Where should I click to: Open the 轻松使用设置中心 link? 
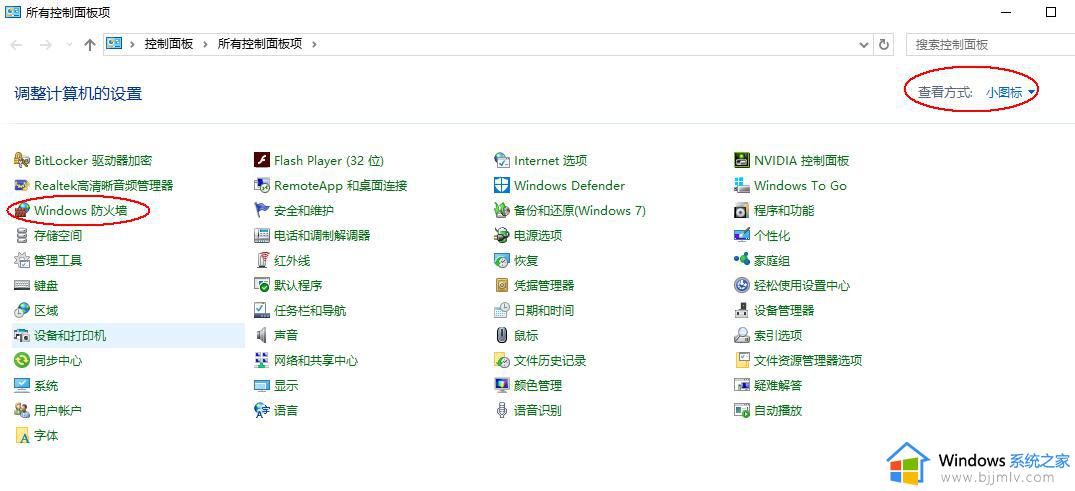[x=802, y=285]
